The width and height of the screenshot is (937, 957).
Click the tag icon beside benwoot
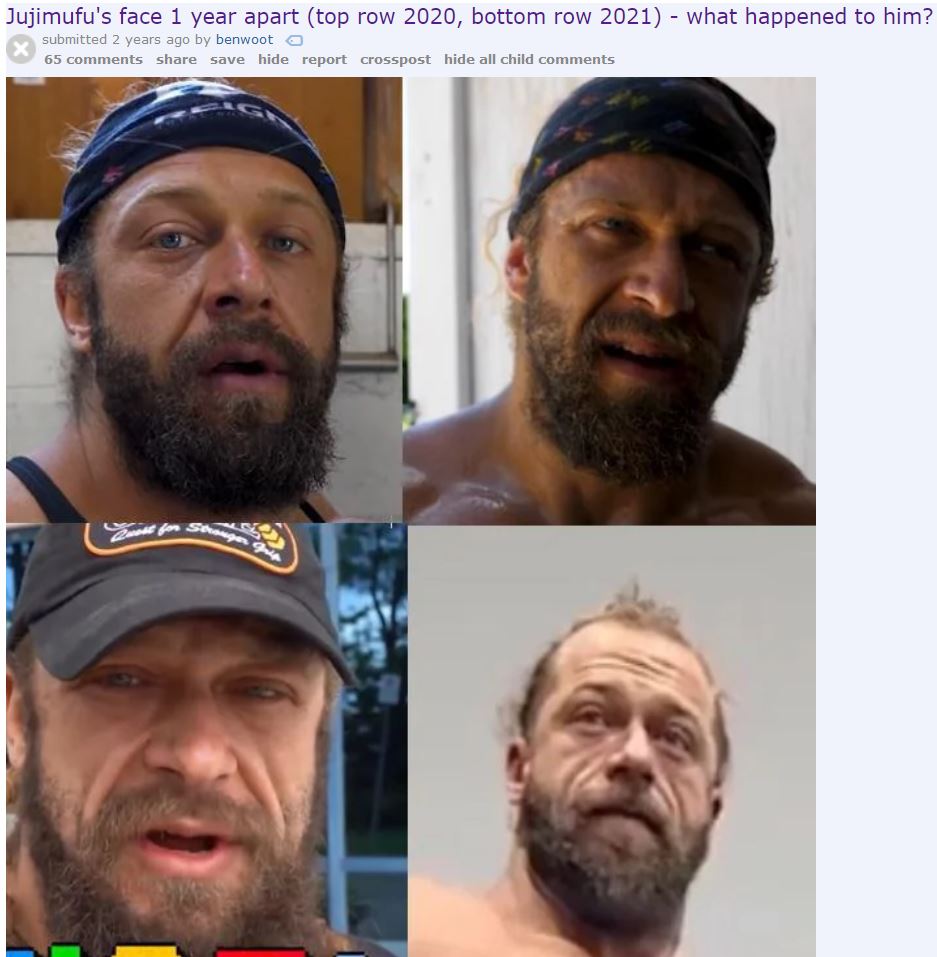[294, 40]
